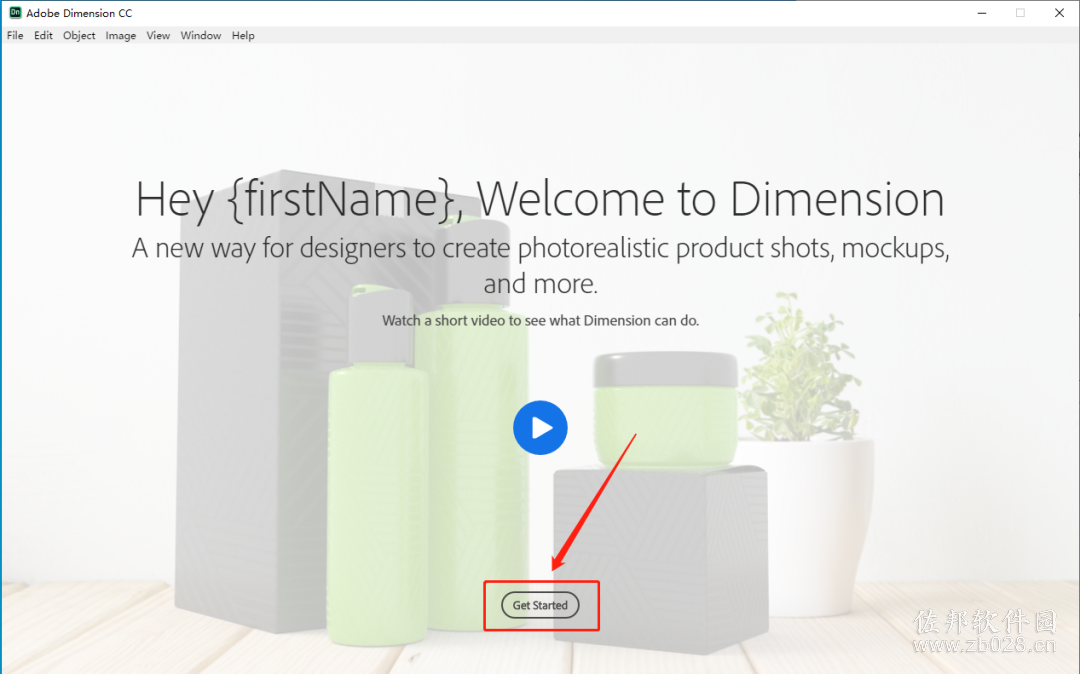Image resolution: width=1080 pixels, height=674 pixels.
Task: Click the 'Welcome to Dimension' headline text
Action: coord(710,199)
